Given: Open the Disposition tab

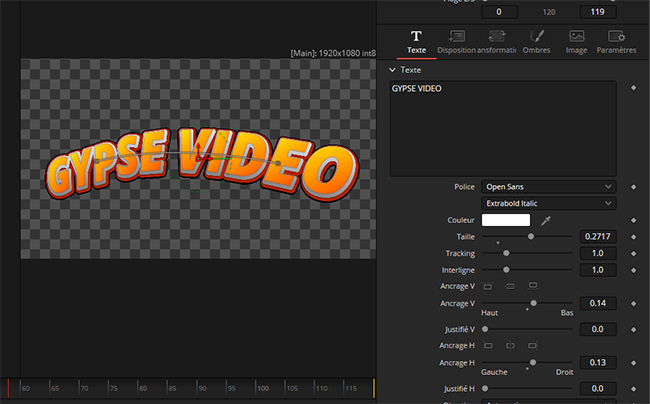Looking at the screenshot, I should pyautogui.click(x=456, y=42).
